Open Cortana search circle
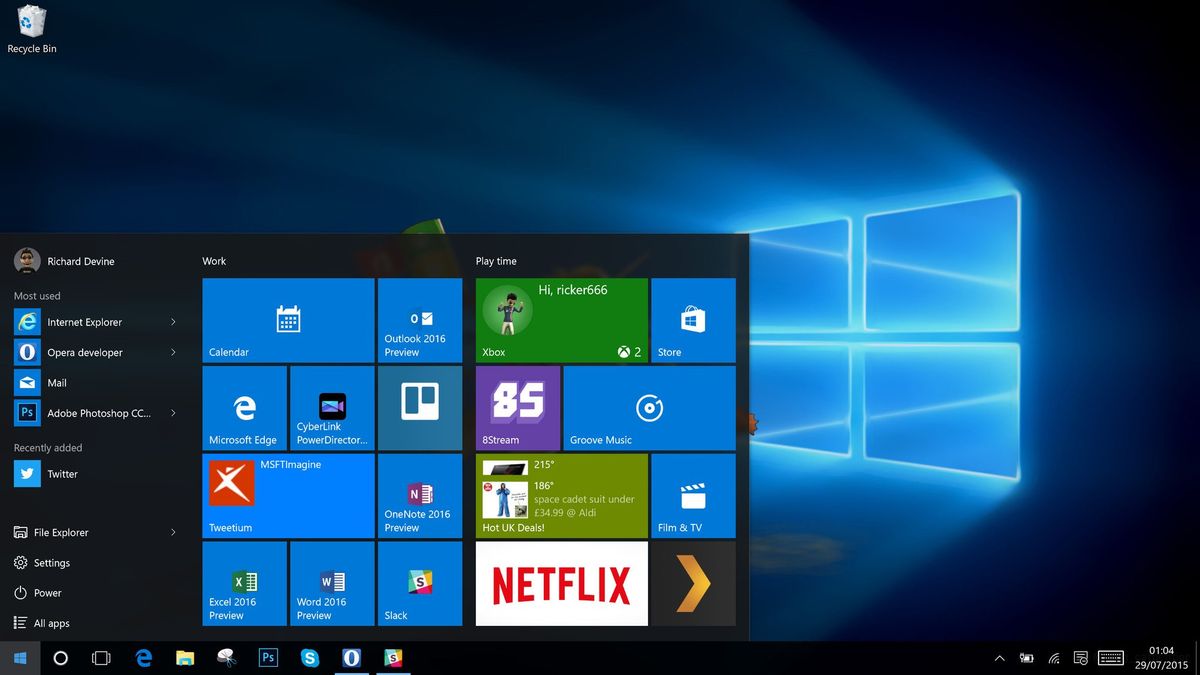 [x=60, y=658]
